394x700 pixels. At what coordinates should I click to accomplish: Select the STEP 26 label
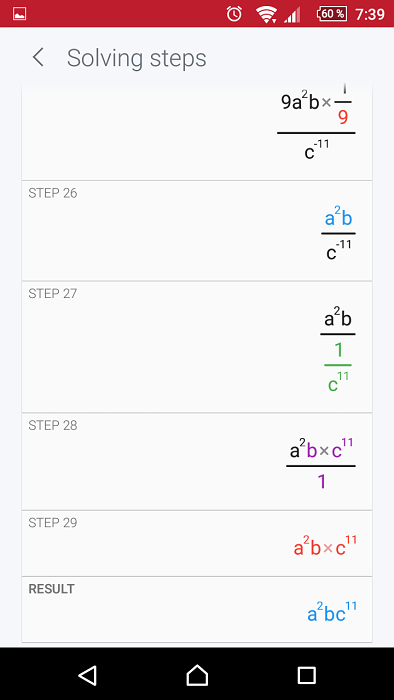point(53,193)
